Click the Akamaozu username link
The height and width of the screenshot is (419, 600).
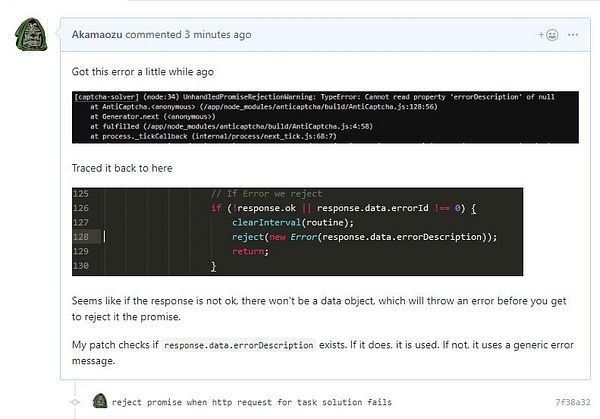[x=97, y=34]
